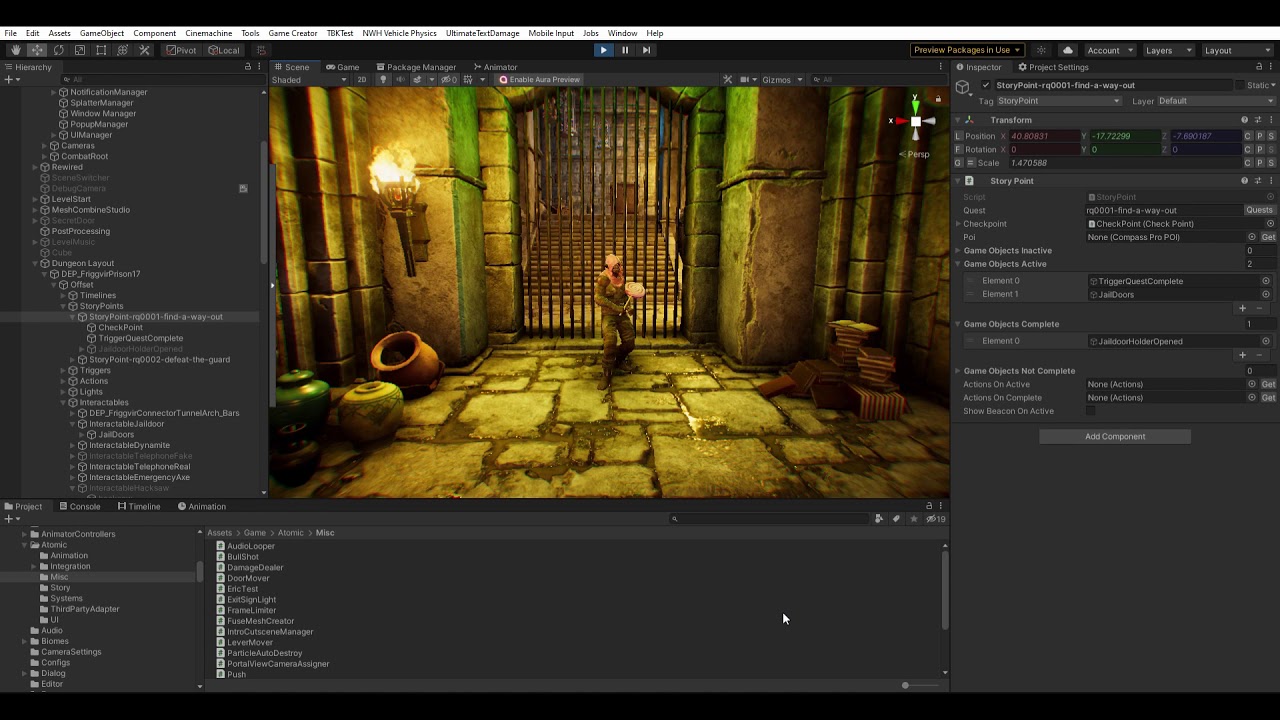1280x720 pixels.
Task: Uncheck the GameObject active checkbox in Inspector
Action: click(986, 85)
